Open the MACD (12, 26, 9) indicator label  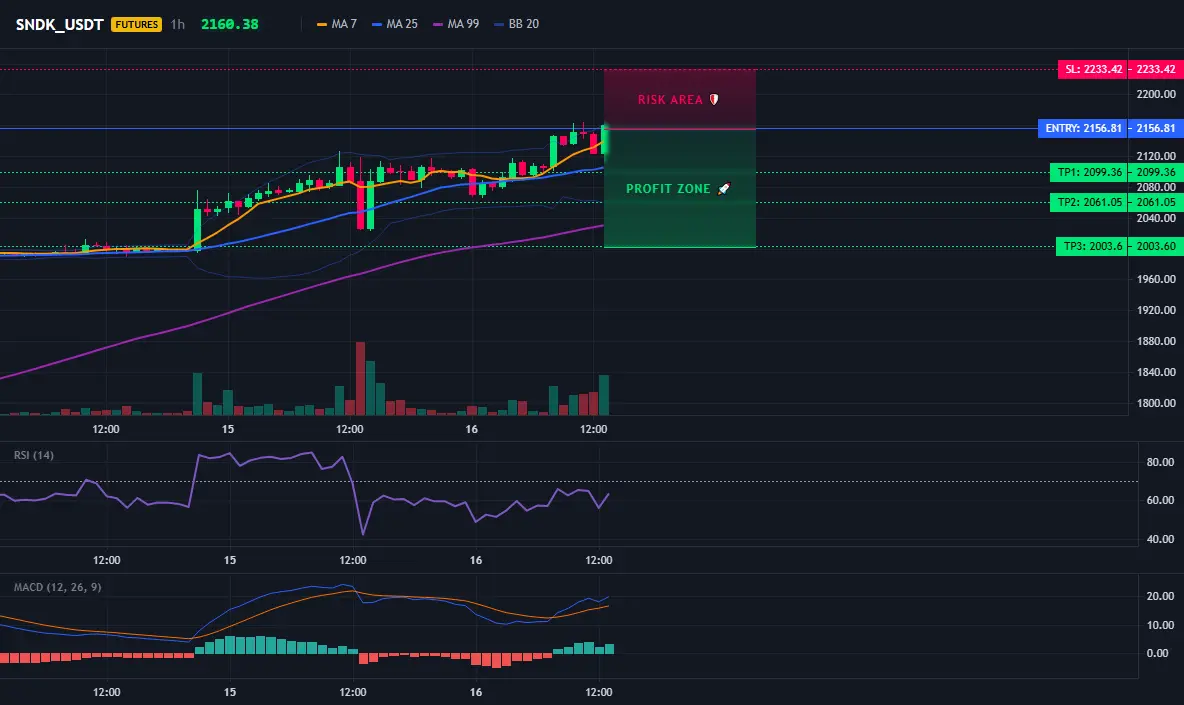click(57, 587)
